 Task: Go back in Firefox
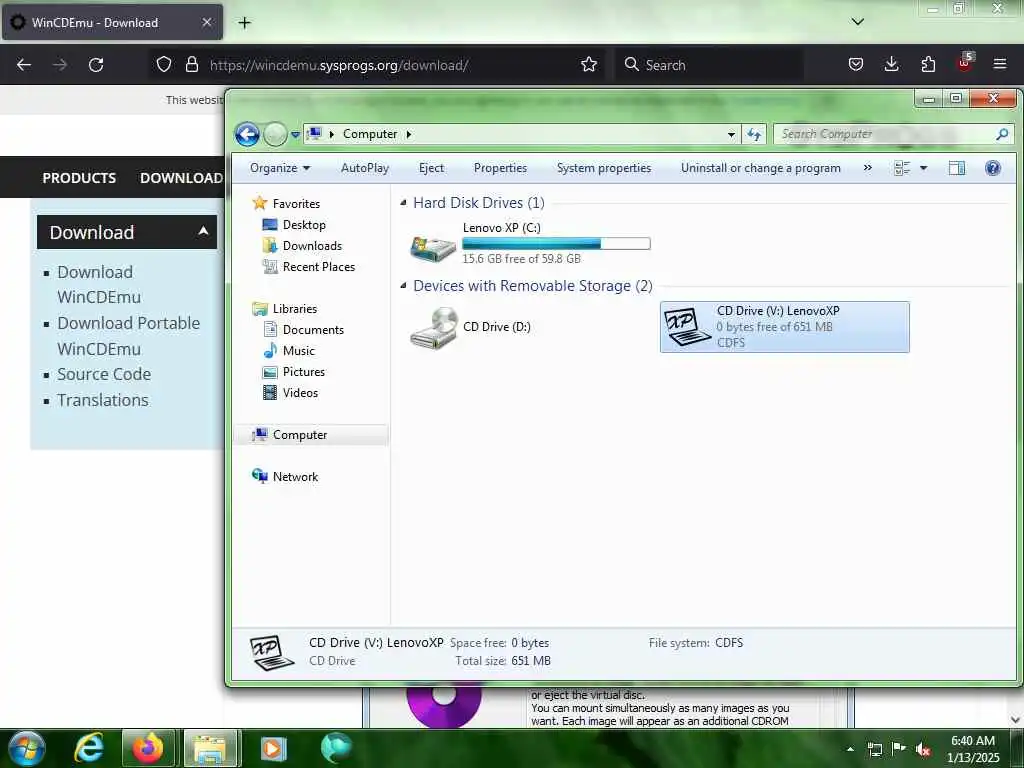click(x=24, y=65)
